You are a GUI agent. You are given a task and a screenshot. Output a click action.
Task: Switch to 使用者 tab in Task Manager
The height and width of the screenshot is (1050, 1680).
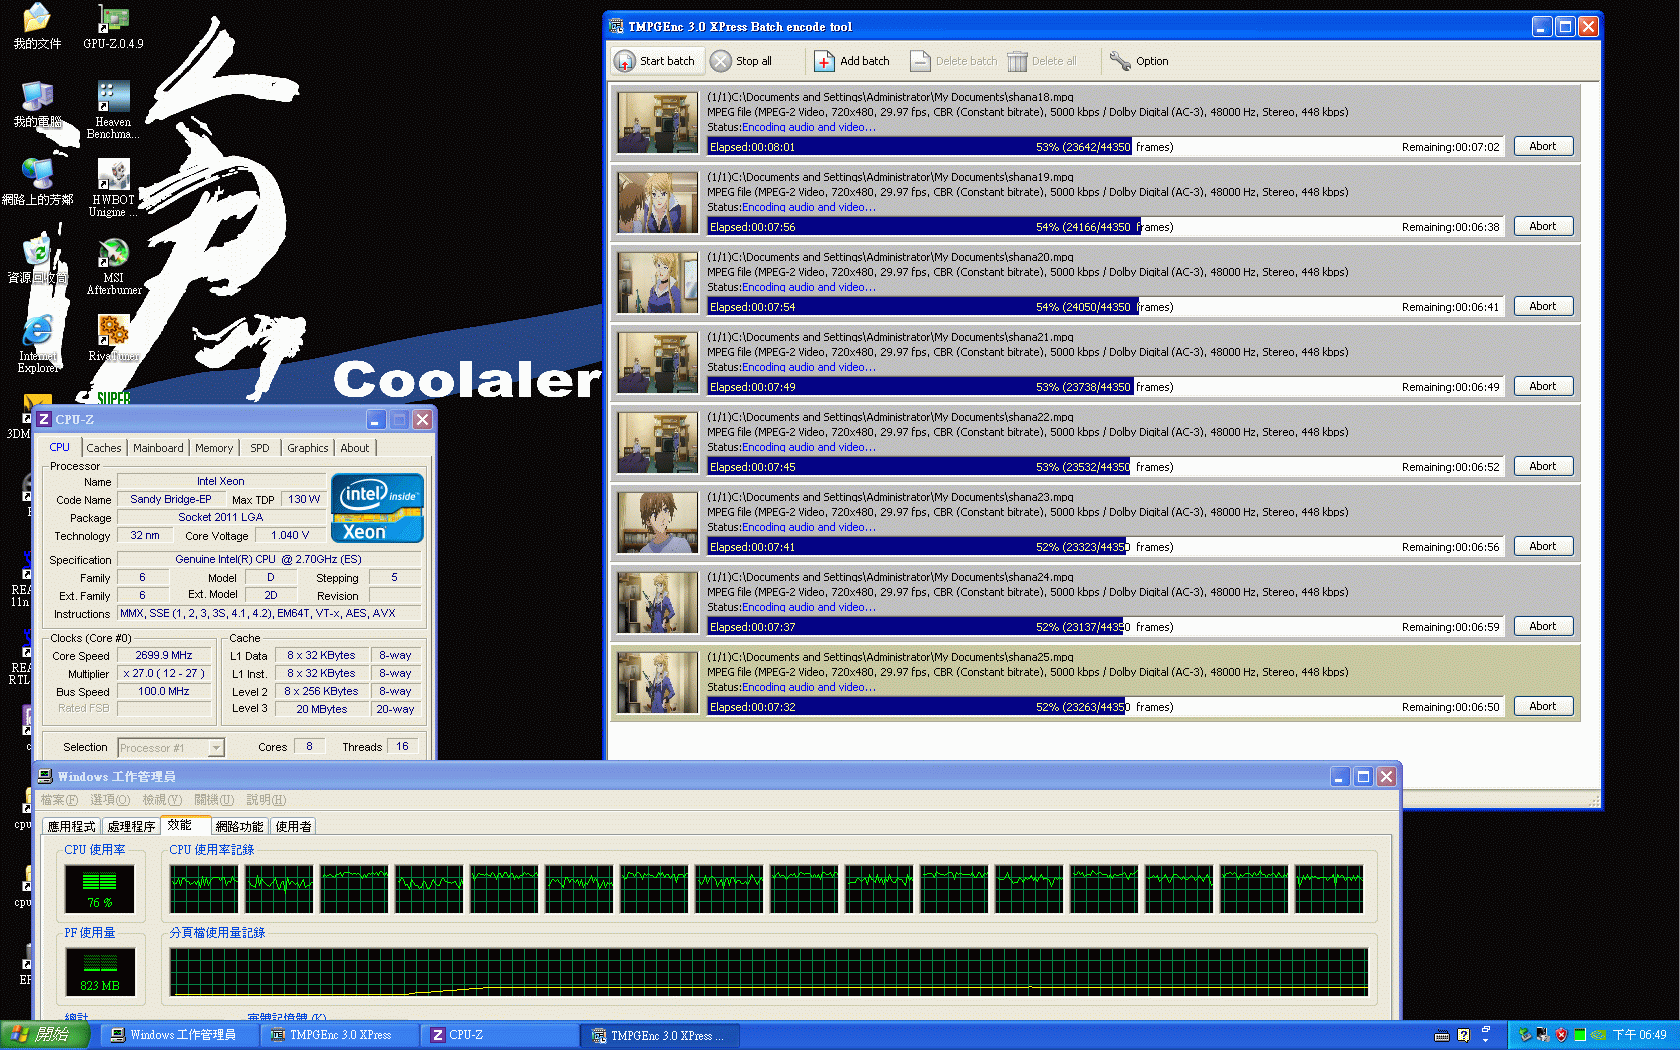tap(294, 826)
